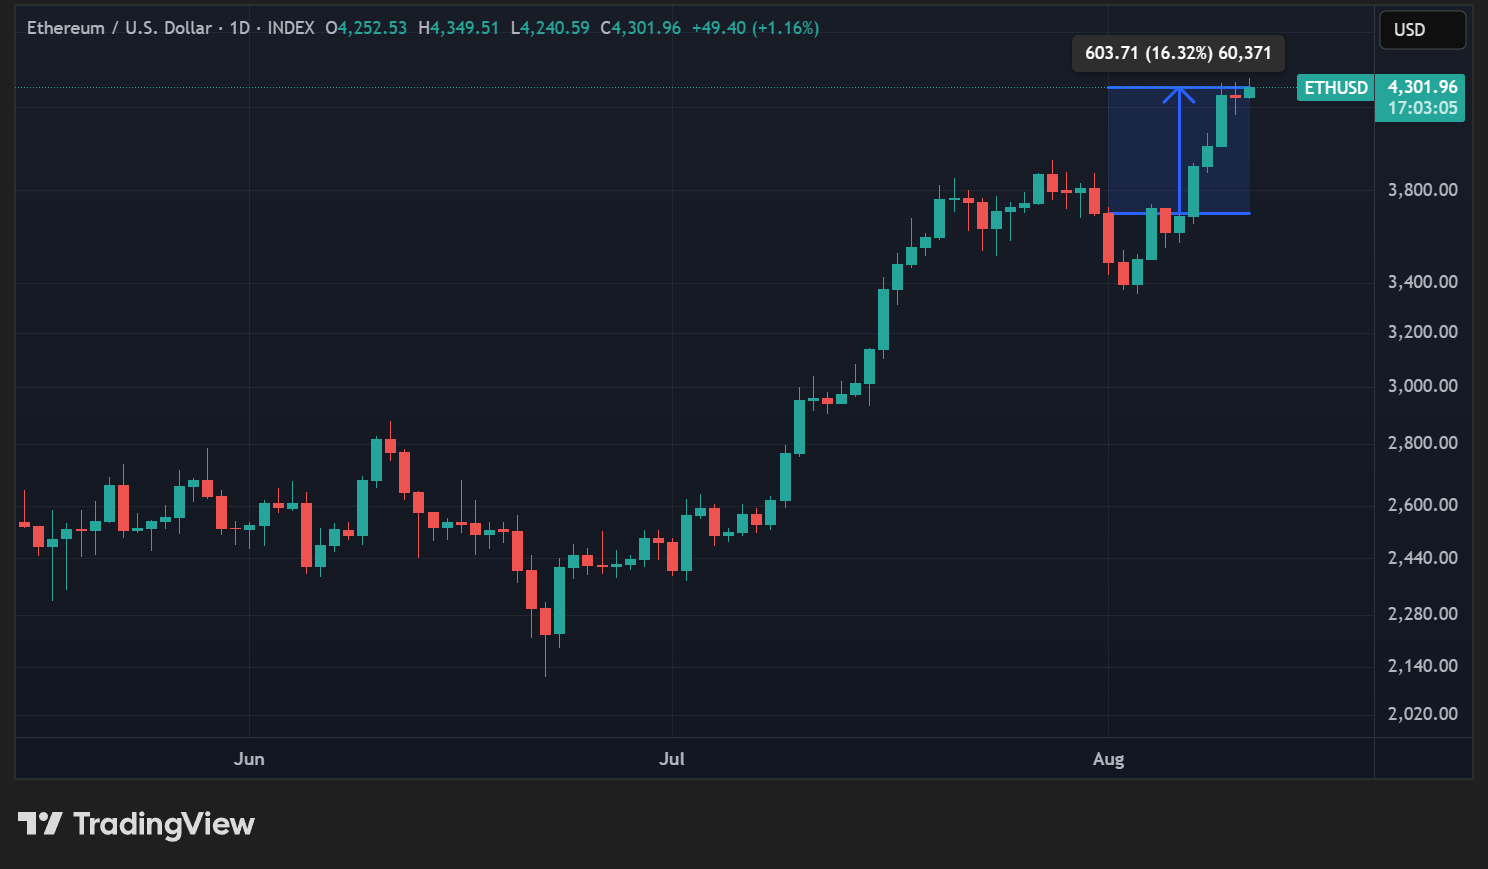Click the Aug label on the time axis
This screenshot has width=1488, height=869.
(1108, 759)
